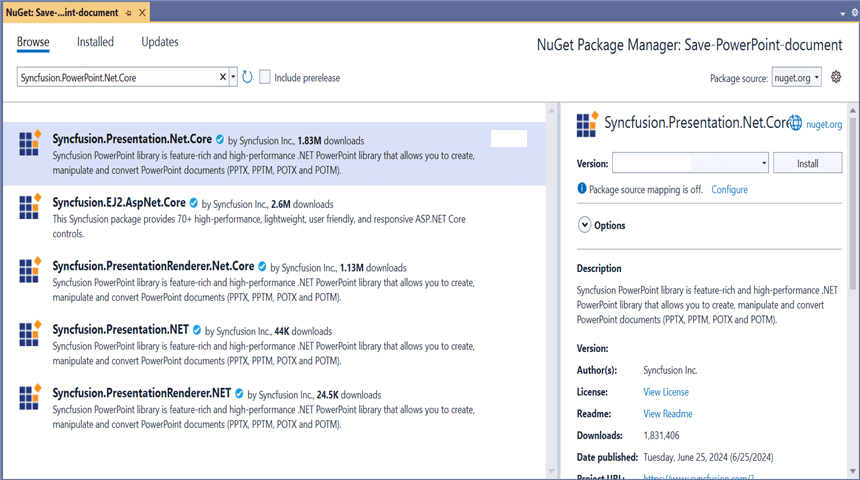Select Syncfusion.PresentationRenderer.Net.Core package title
Viewport: 860px width, 480px height.
pyautogui.click(x=153, y=266)
